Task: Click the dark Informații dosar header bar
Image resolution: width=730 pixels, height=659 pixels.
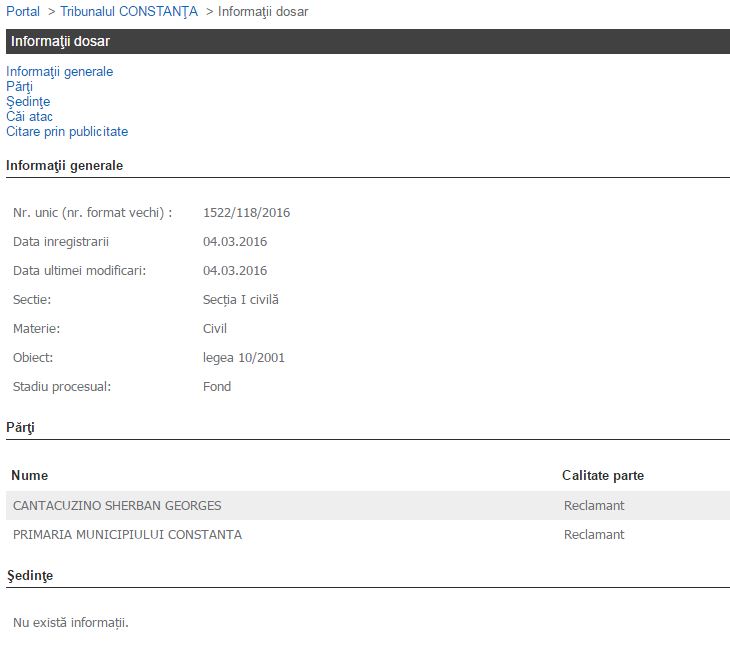Action: 365,41
